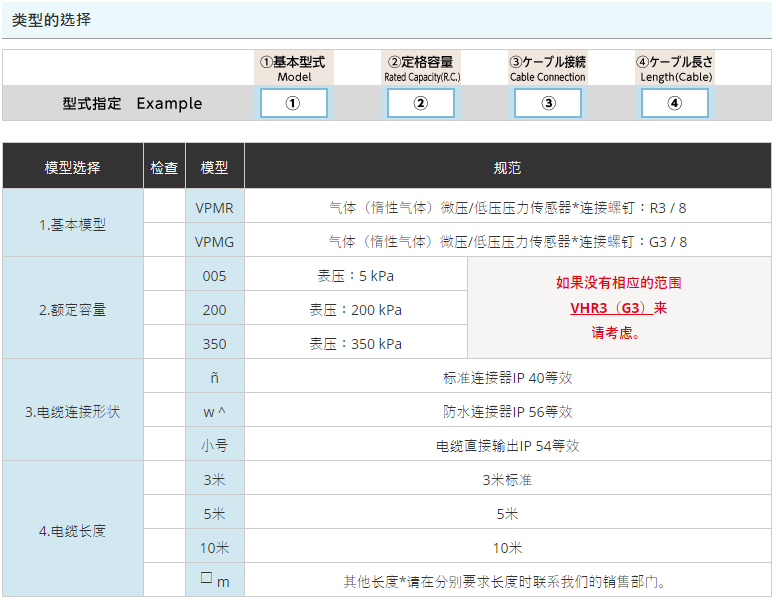Tick the check cell for 10米 cable
776x601 pixels.
pyautogui.click(x=164, y=547)
